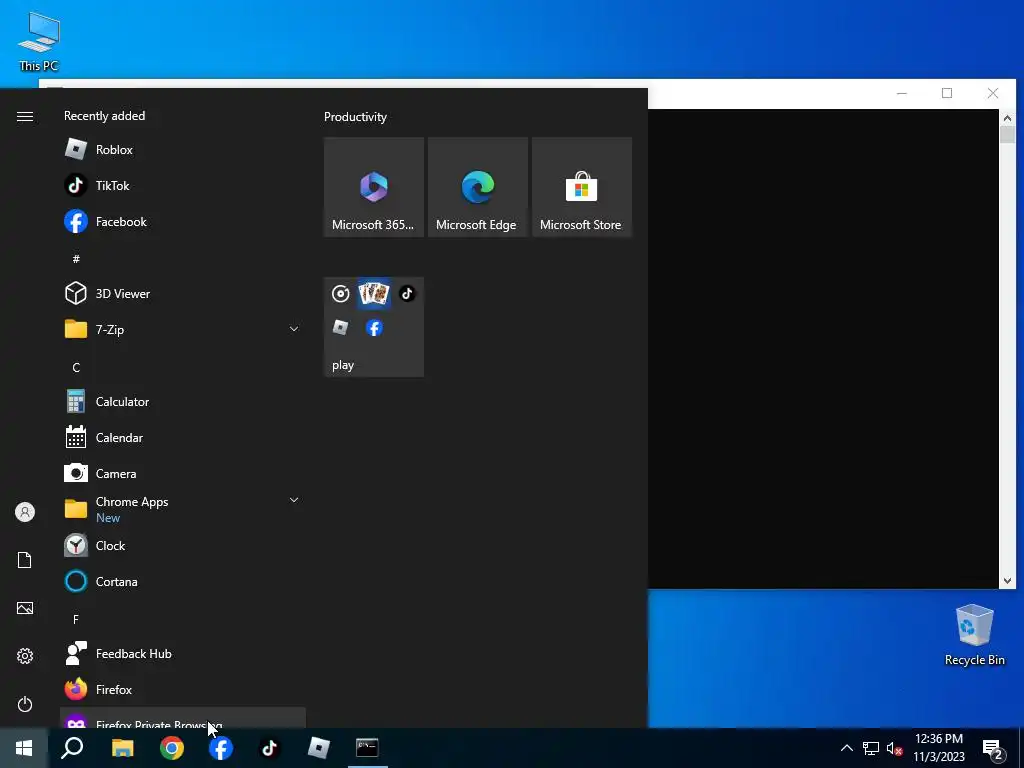Switch to Command Prompt on taskbar
Viewport: 1024px width, 768px height.
pyautogui.click(x=368, y=748)
